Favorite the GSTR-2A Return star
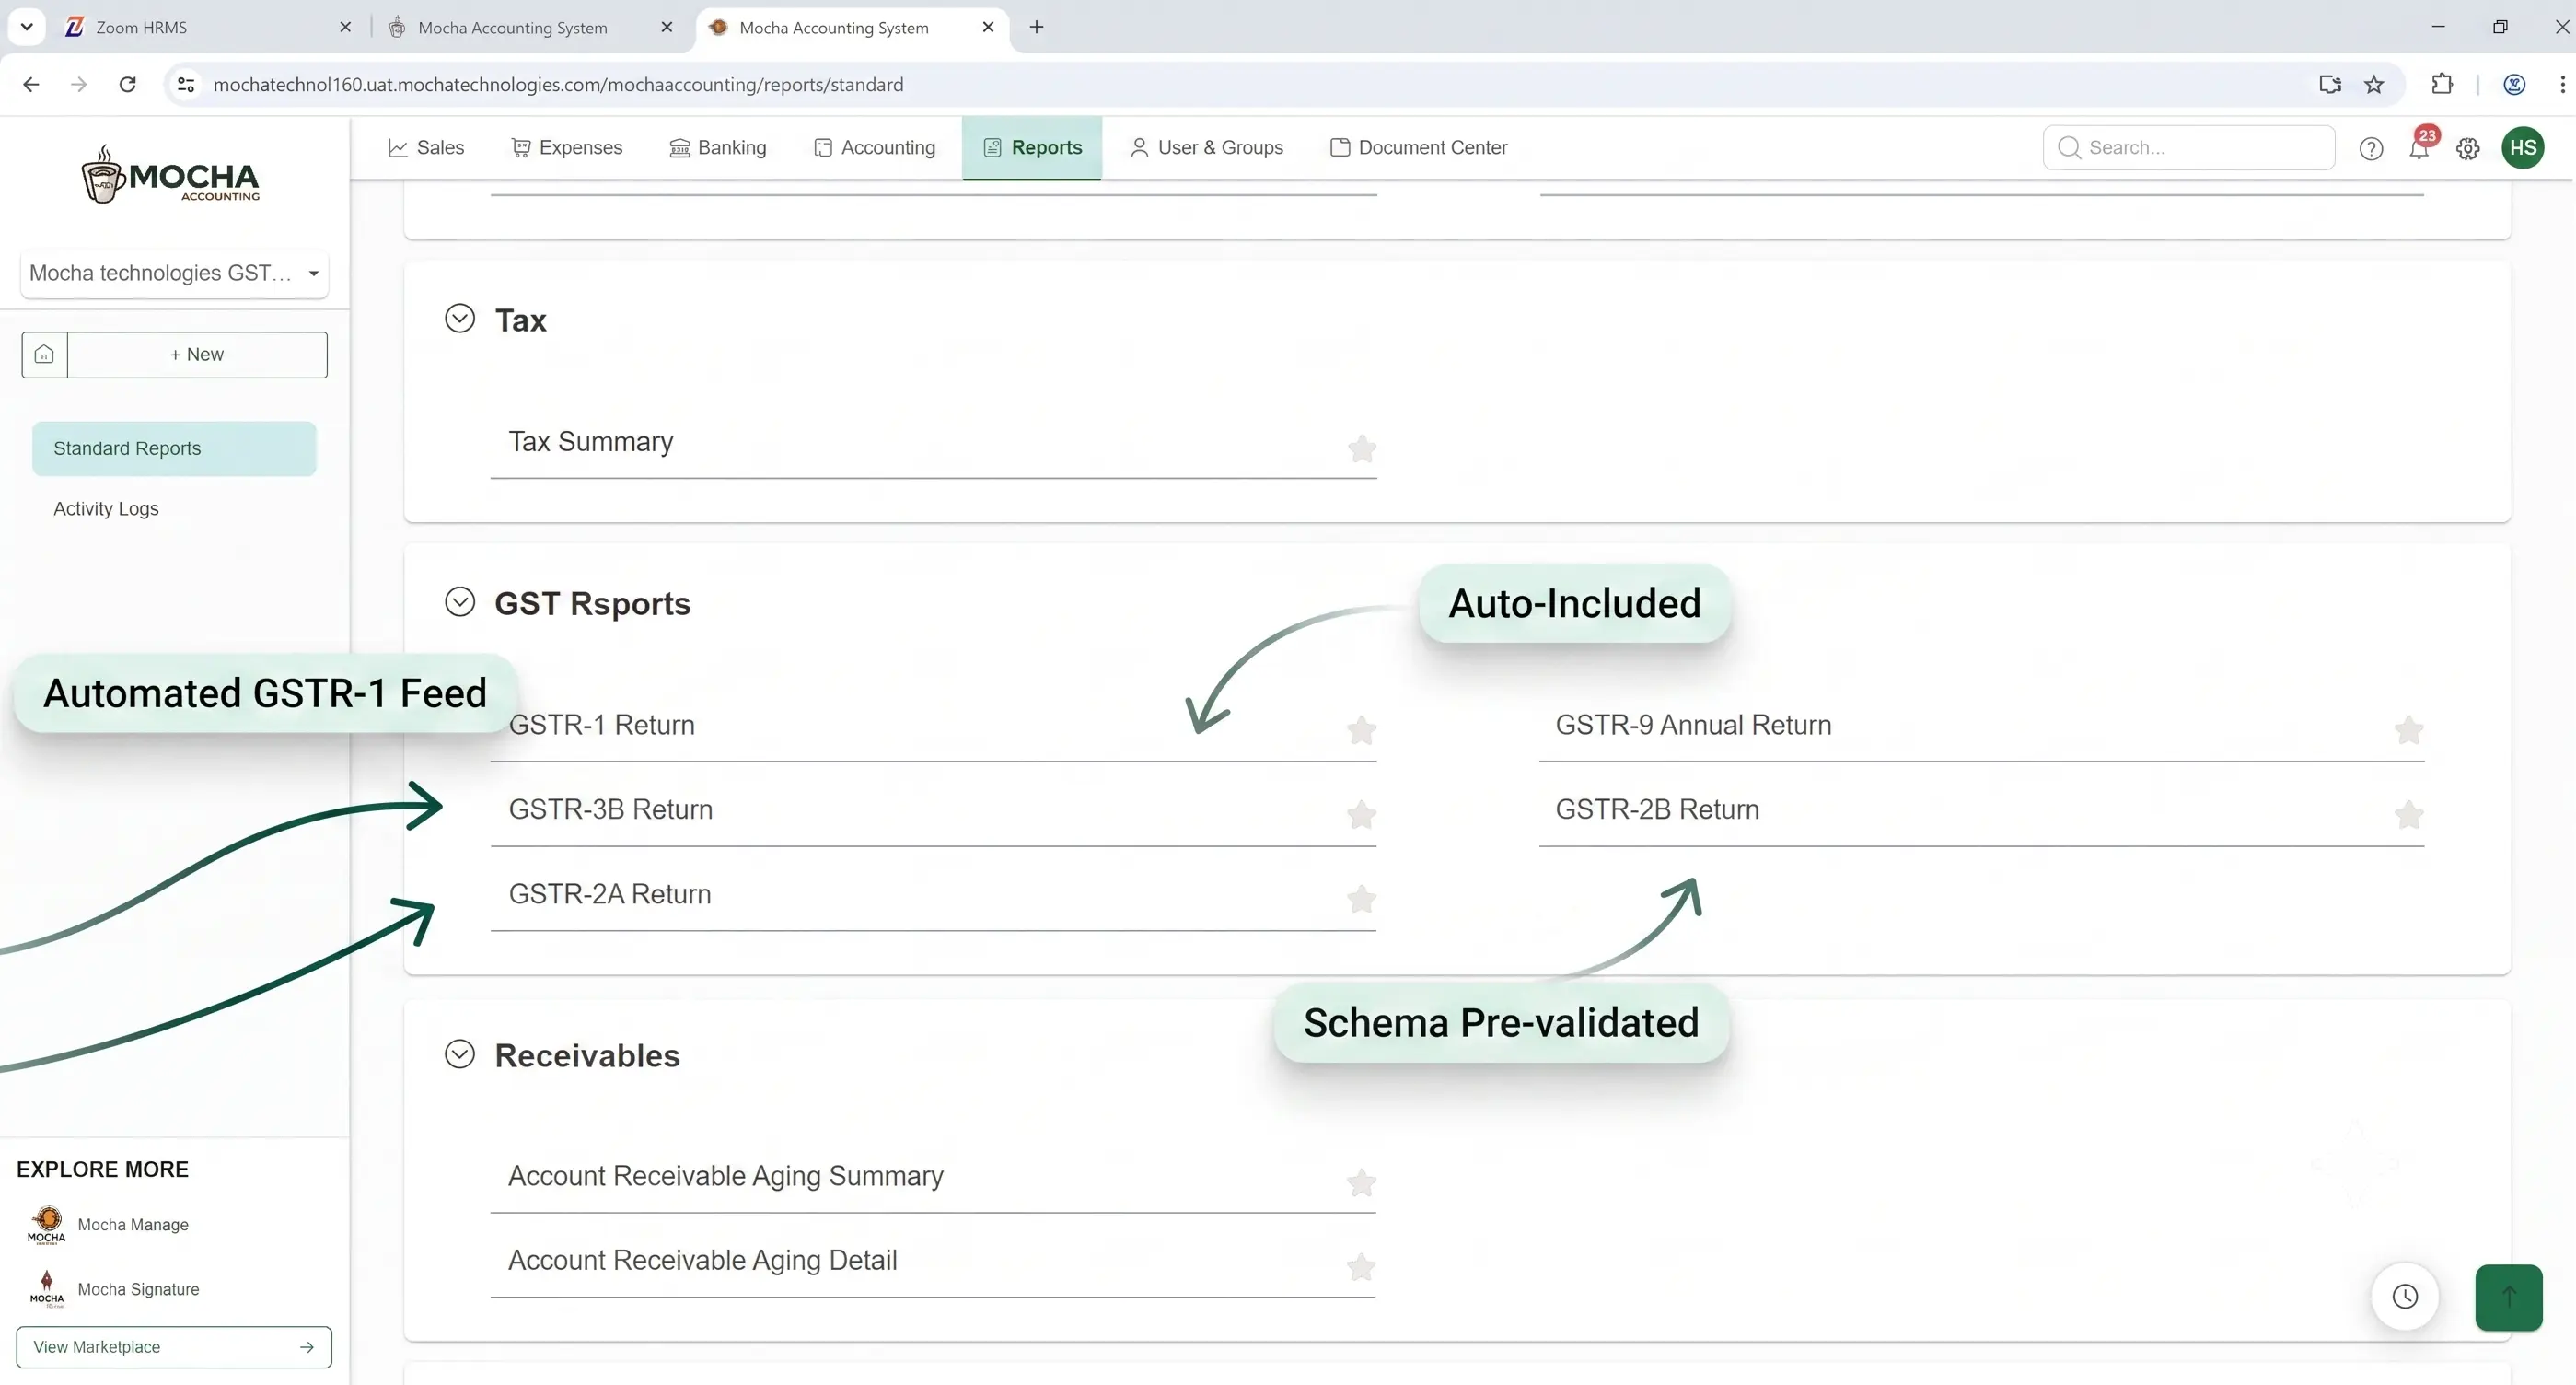 [x=1361, y=899]
